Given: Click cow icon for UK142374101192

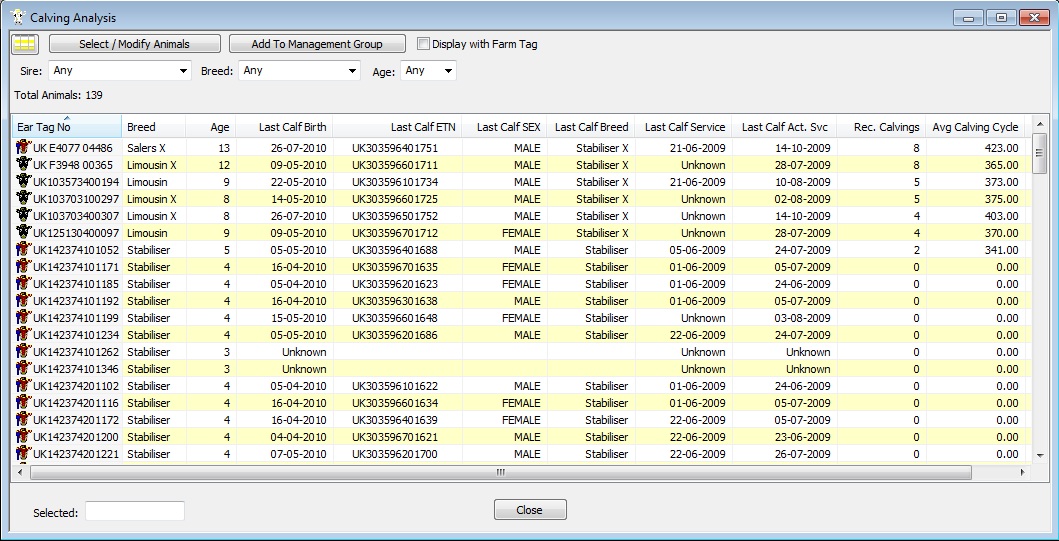Looking at the screenshot, I should point(24,301).
